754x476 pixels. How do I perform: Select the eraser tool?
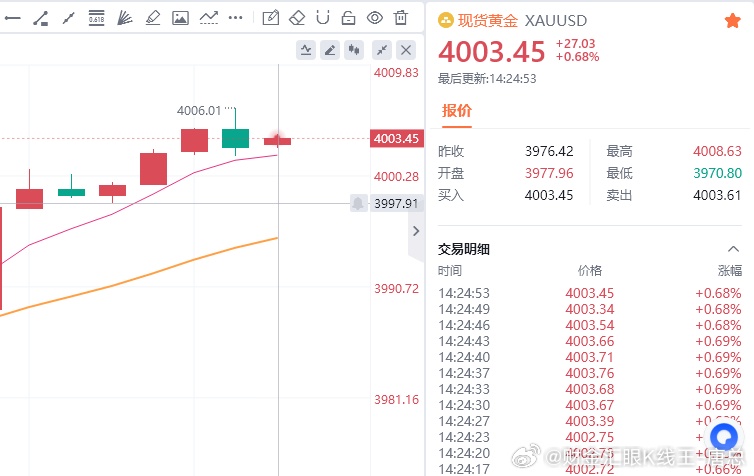[x=297, y=18]
